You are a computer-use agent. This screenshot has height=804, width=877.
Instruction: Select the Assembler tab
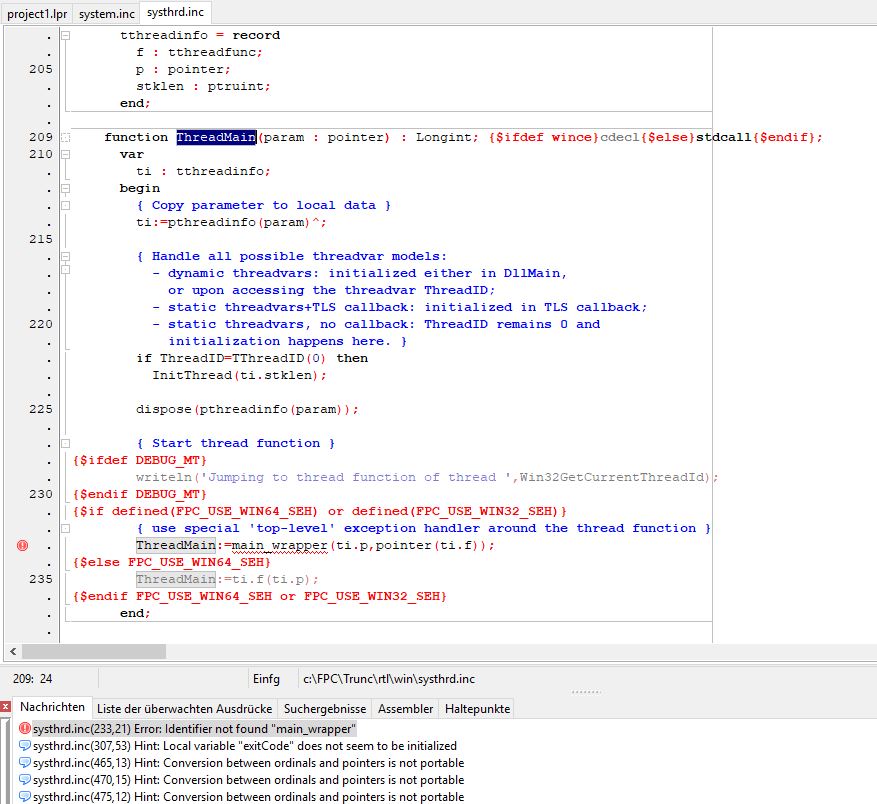click(x=405, y=708)
